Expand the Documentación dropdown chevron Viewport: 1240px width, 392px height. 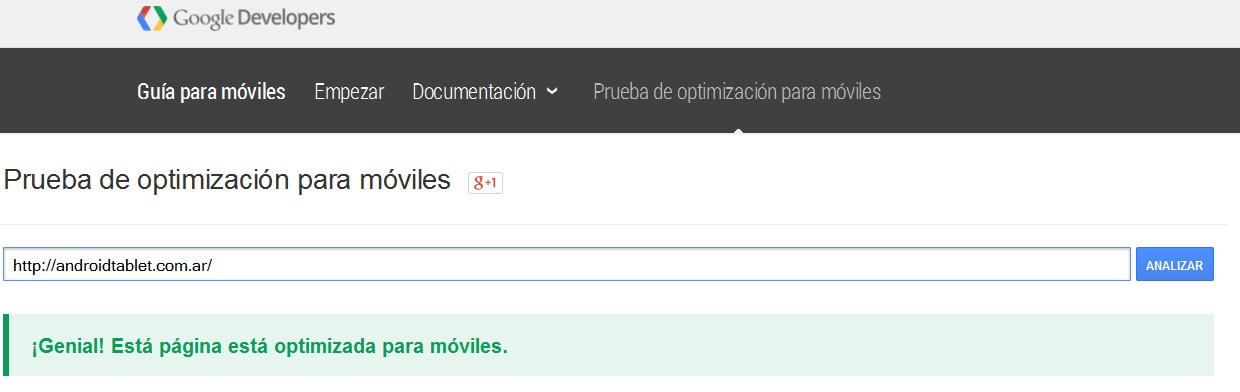(x=553, y=92)
